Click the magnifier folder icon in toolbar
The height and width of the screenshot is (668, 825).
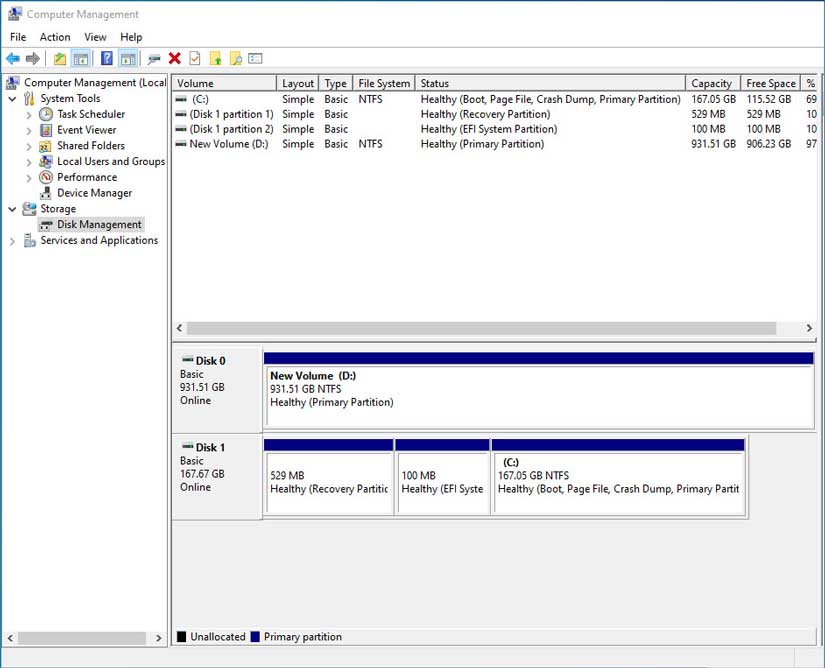point(235,59)
